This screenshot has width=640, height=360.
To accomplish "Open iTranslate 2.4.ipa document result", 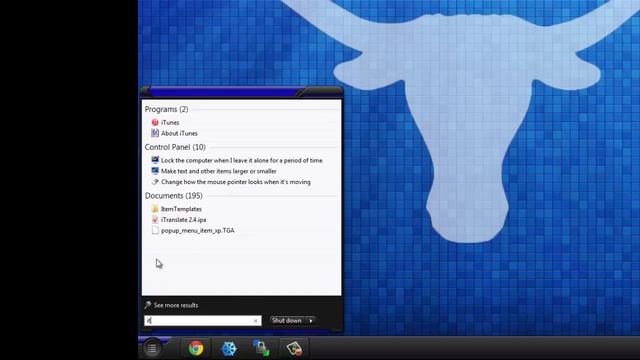I will (184, 220).
